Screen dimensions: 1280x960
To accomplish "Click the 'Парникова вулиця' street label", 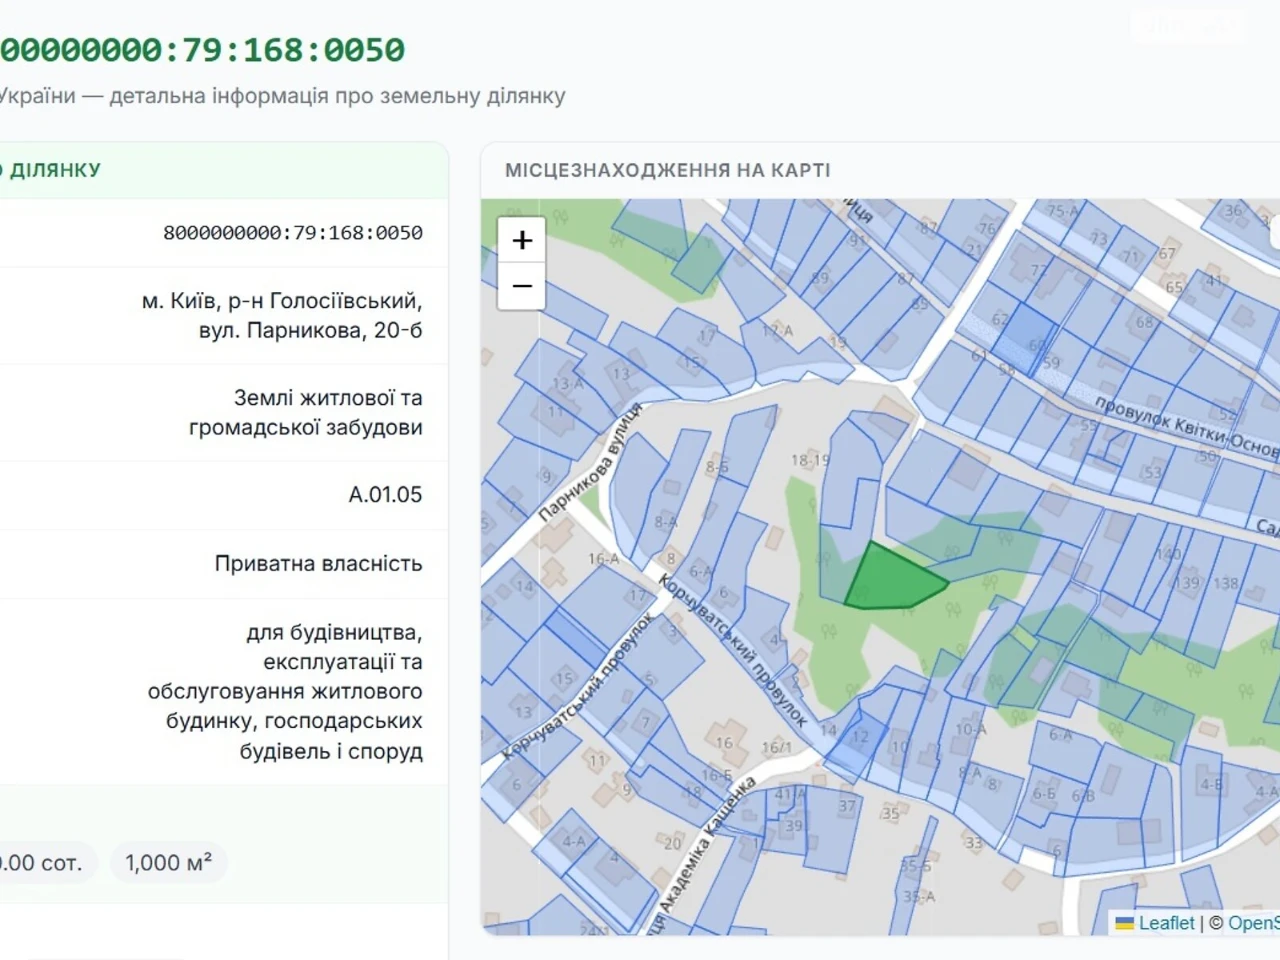I will (x=590, y=462).
